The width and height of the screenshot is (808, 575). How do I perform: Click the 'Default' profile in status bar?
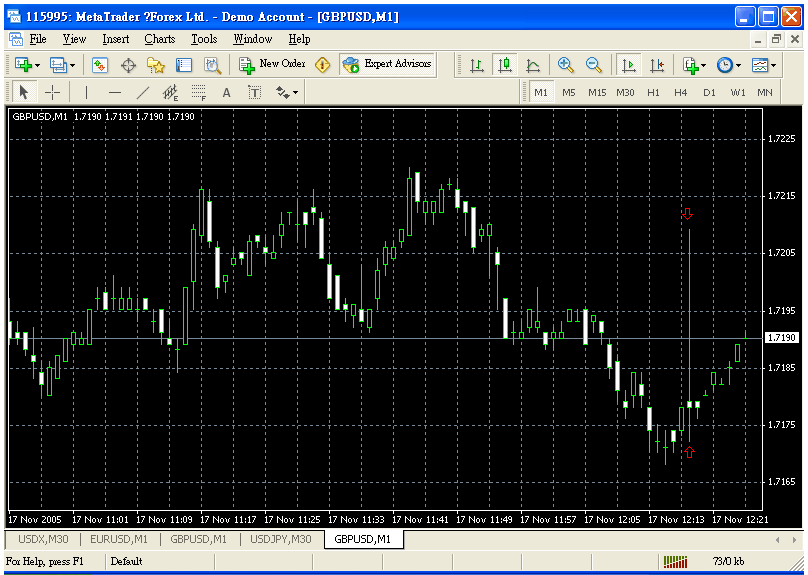[x=126, y=561]
